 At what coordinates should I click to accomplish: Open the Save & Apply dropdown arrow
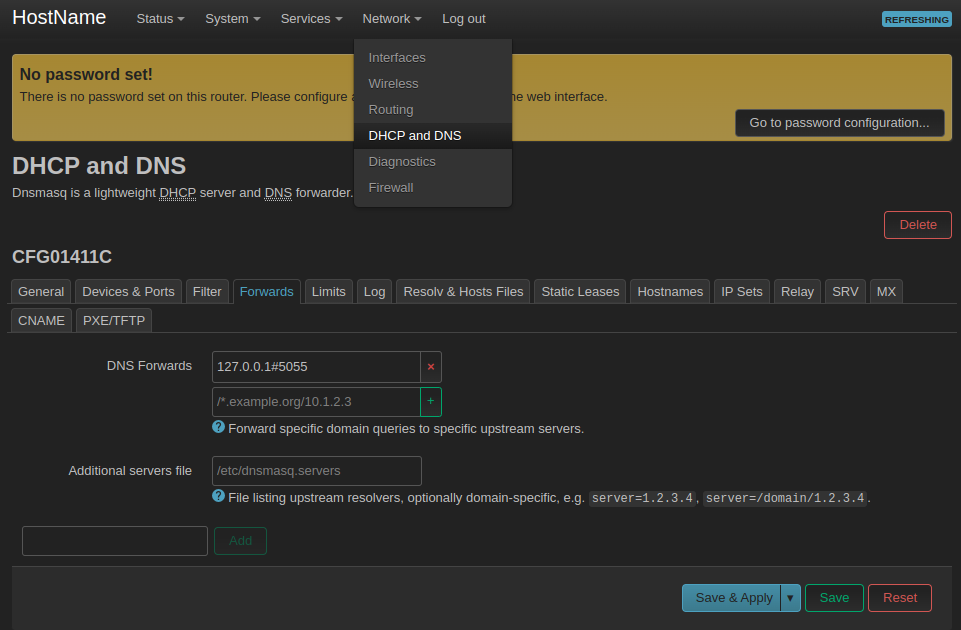[791, 598]
